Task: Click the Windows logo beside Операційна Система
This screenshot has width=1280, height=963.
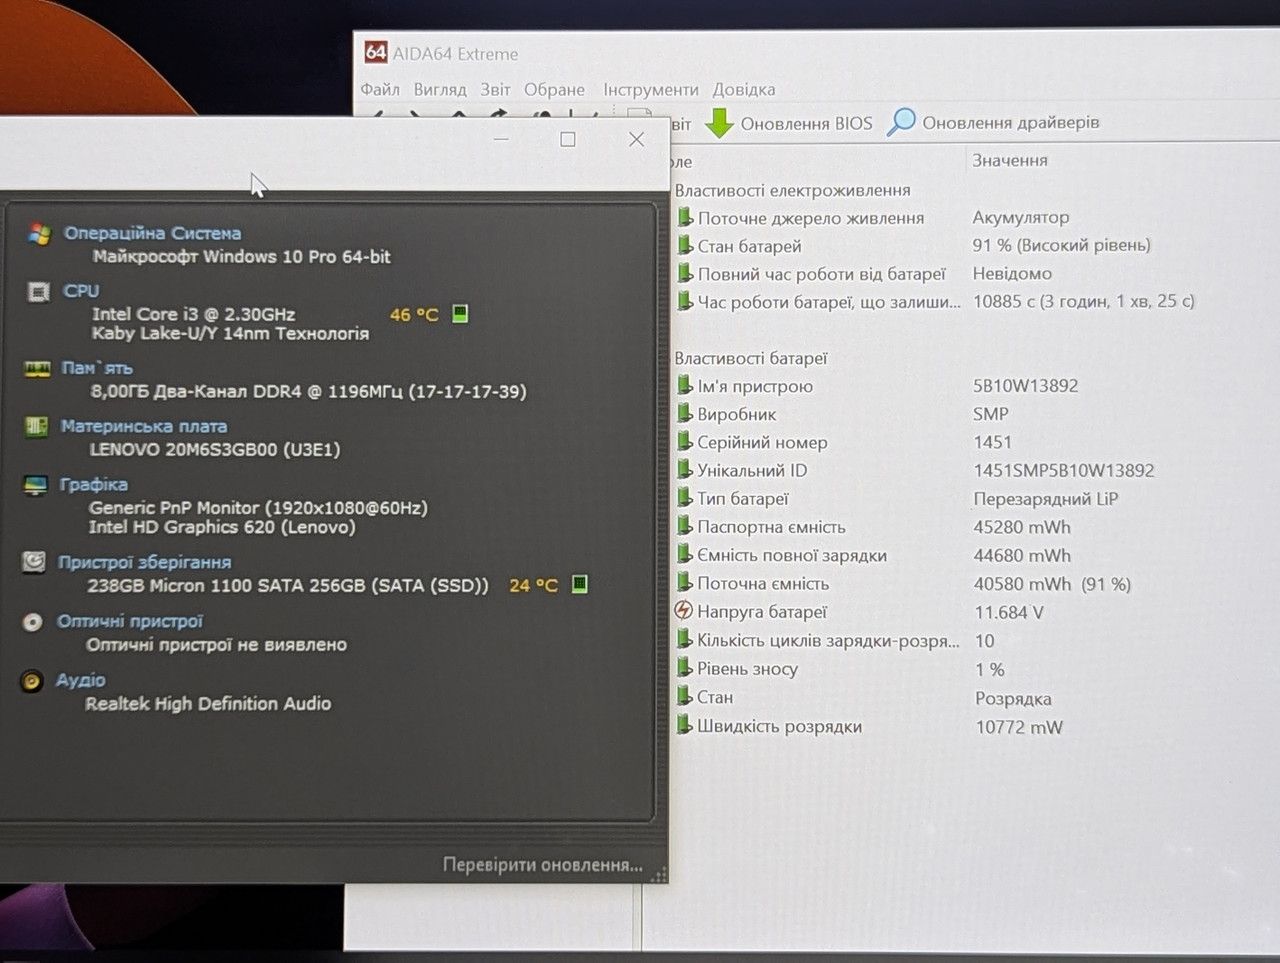Action: tap(39, 234)
